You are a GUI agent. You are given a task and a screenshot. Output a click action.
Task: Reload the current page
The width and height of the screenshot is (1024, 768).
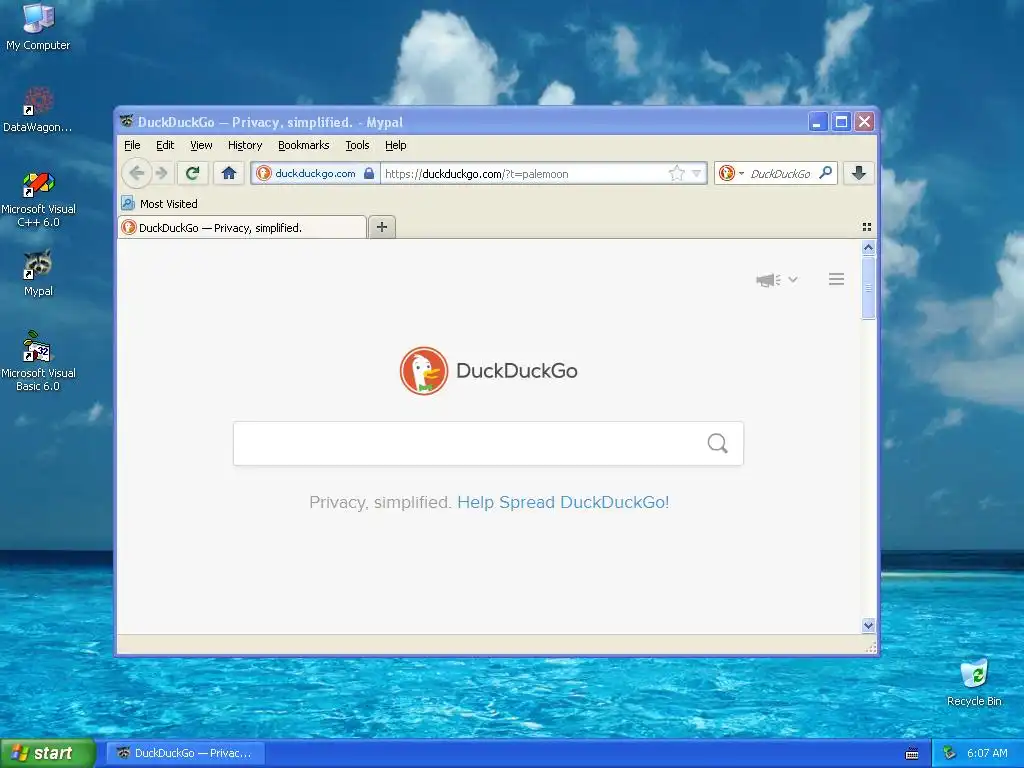(x=193, y=173)
